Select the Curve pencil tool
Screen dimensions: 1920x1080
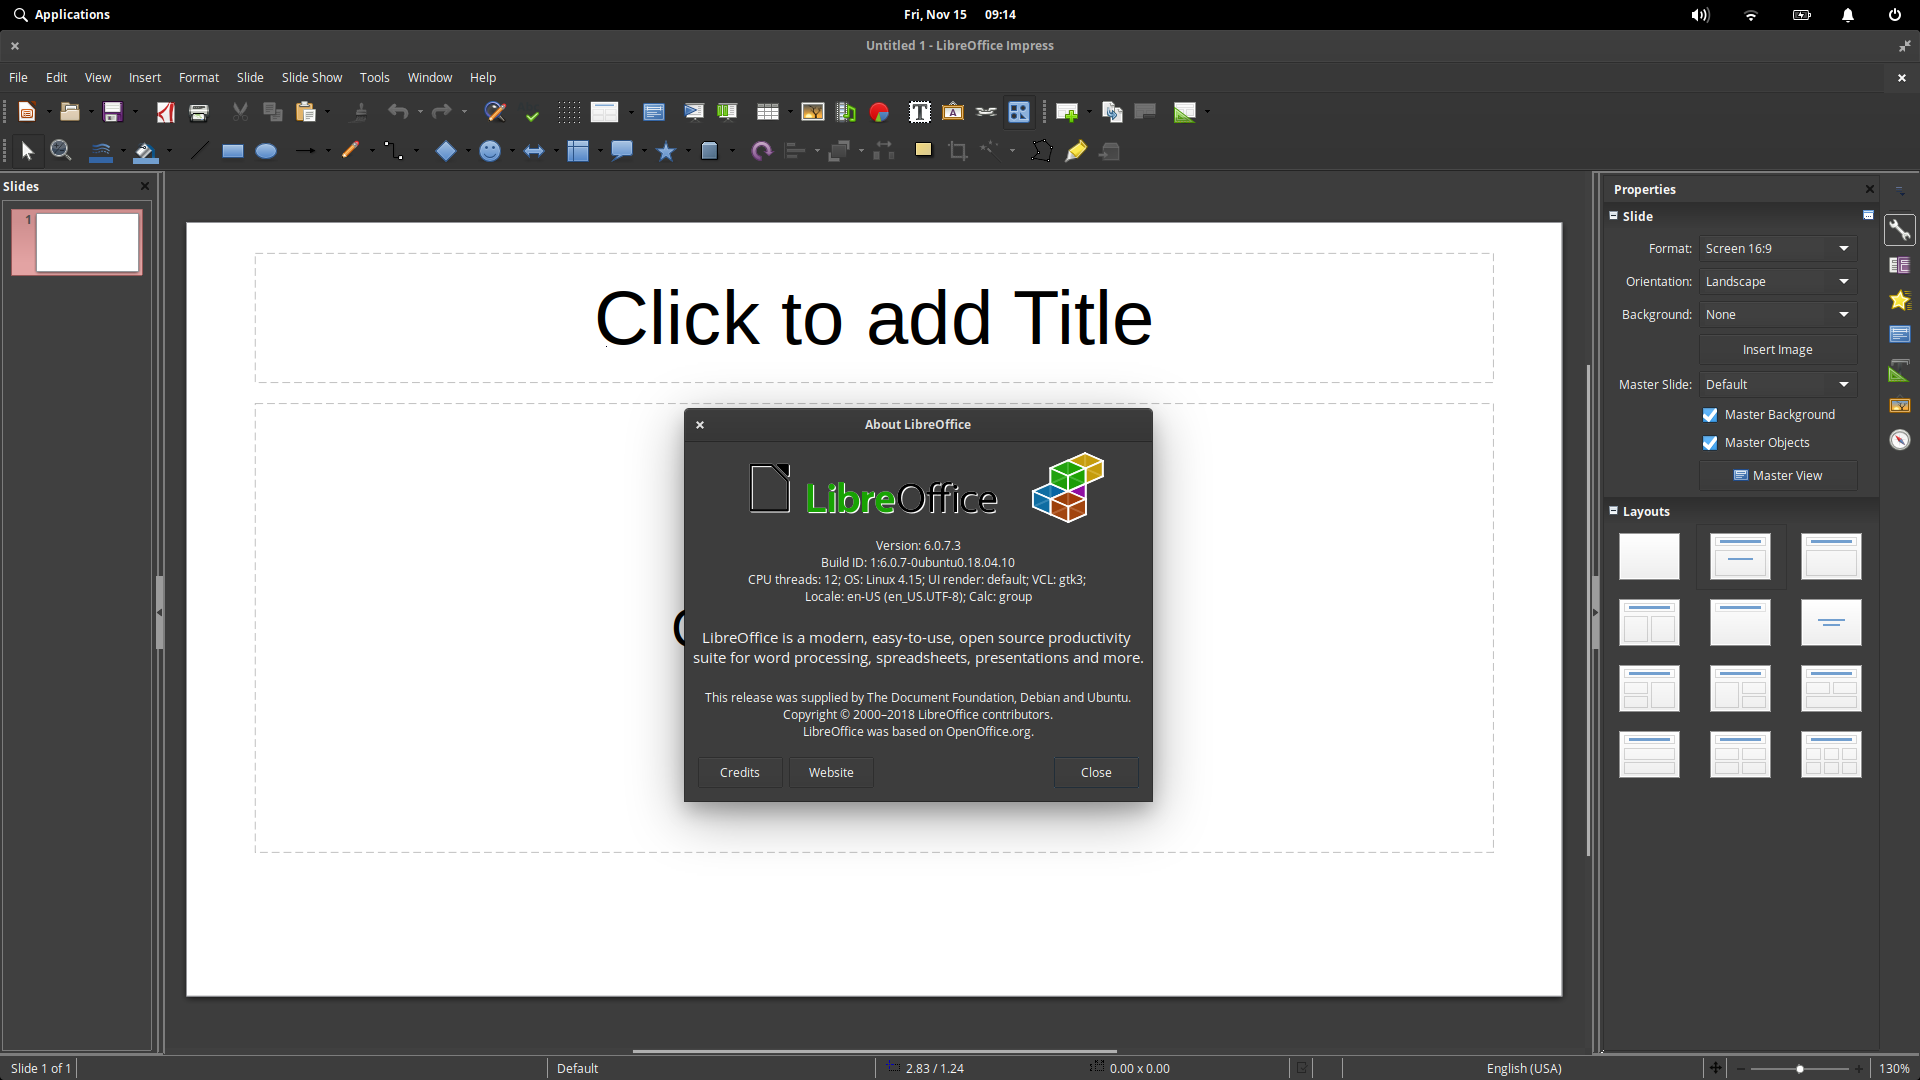(350, 151)
